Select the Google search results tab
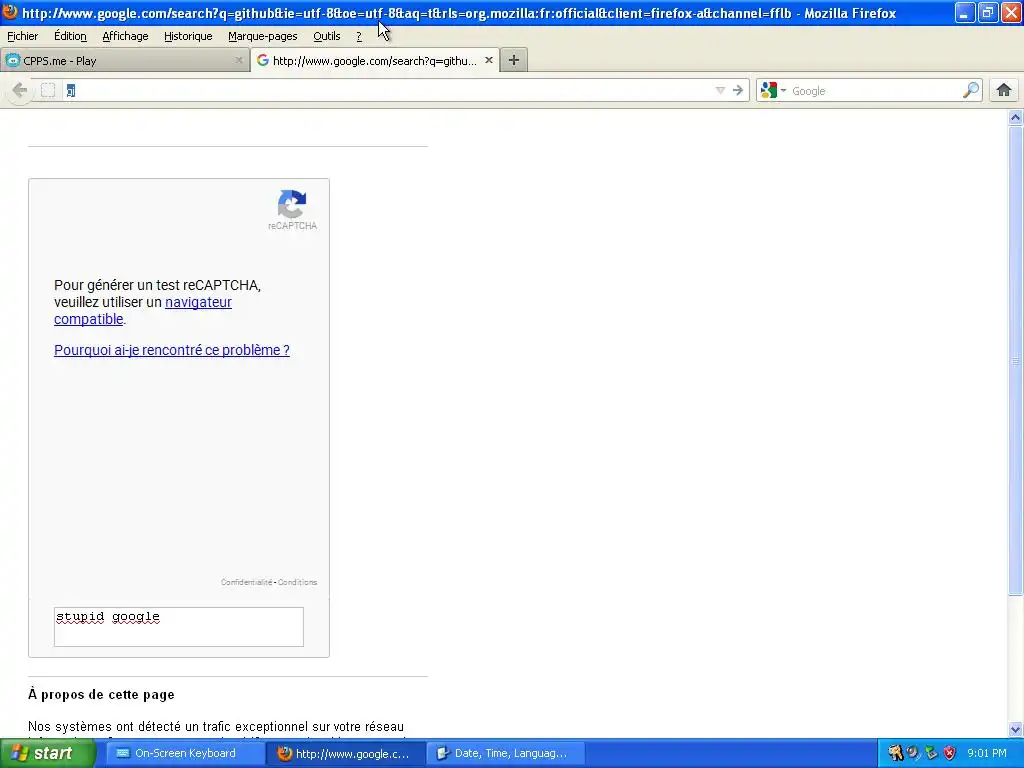 point(375,60)
